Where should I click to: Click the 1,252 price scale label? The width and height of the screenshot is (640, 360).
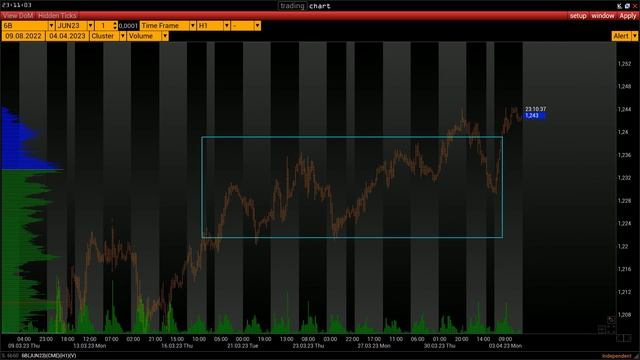click(624, 64)
